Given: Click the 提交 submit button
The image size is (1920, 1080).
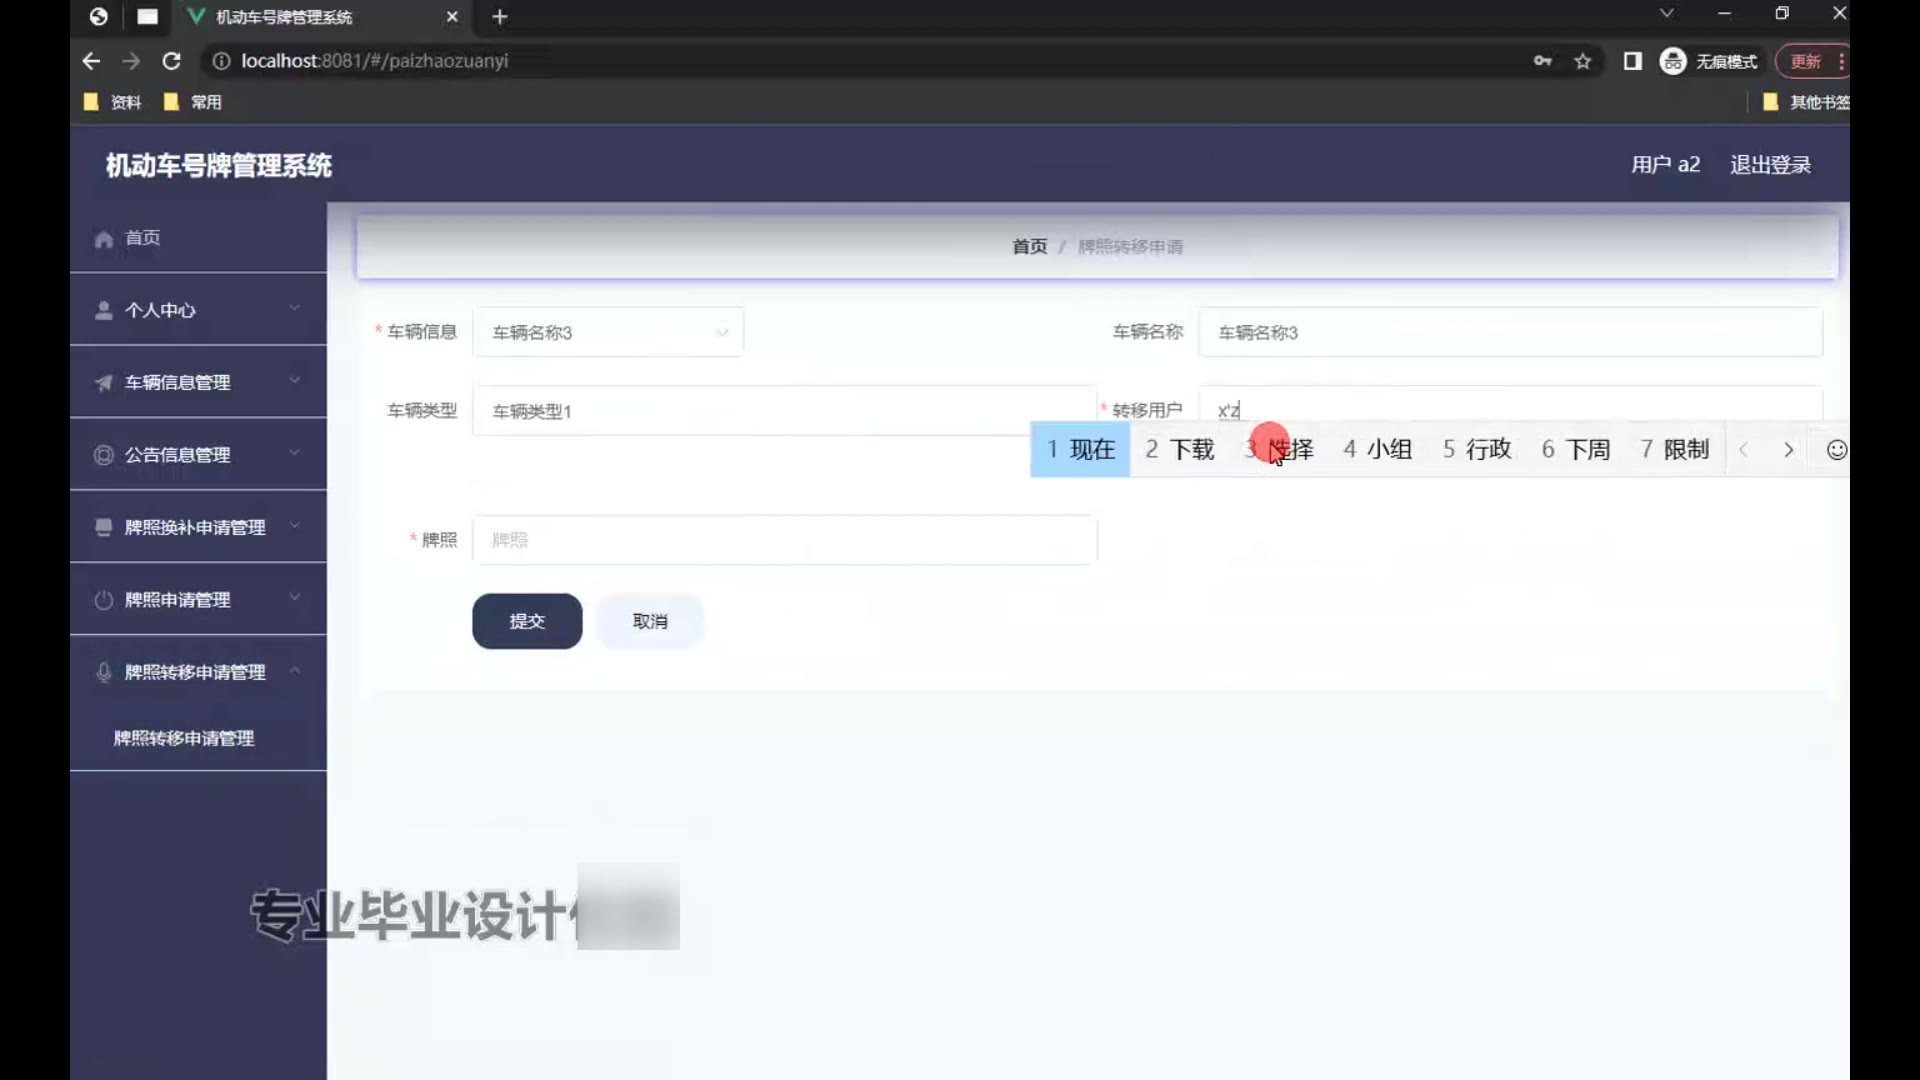Looking at the screenshot, I should [x=527, y=621].
